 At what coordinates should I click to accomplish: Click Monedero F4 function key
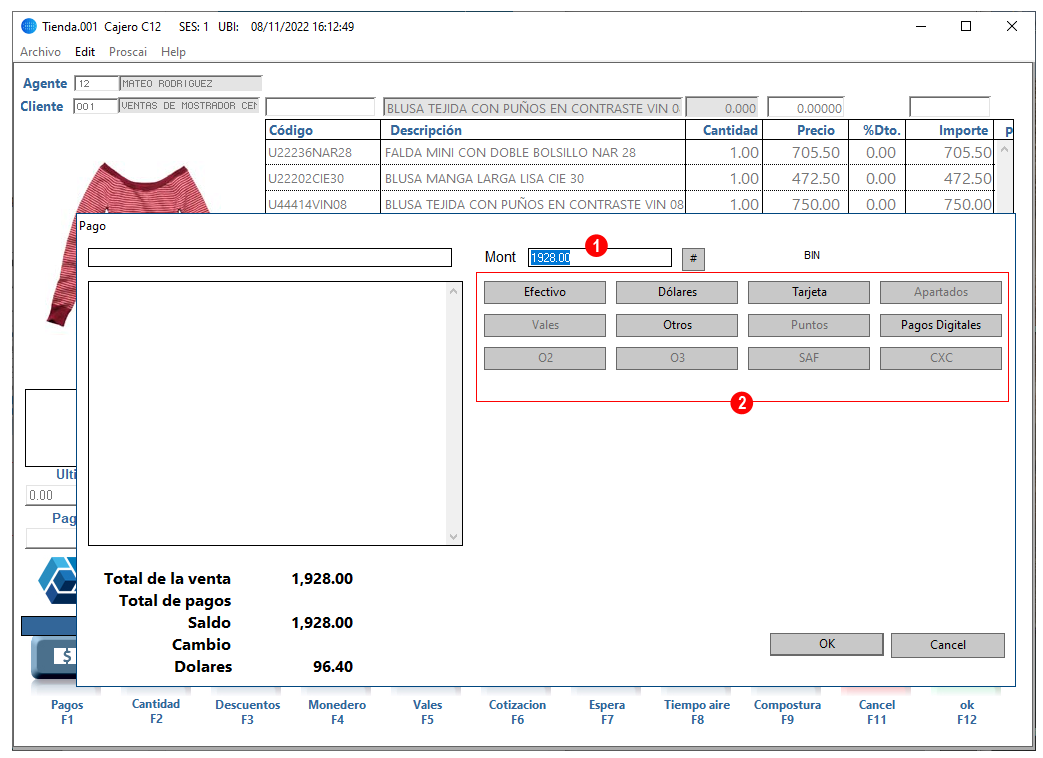point(337,712)
